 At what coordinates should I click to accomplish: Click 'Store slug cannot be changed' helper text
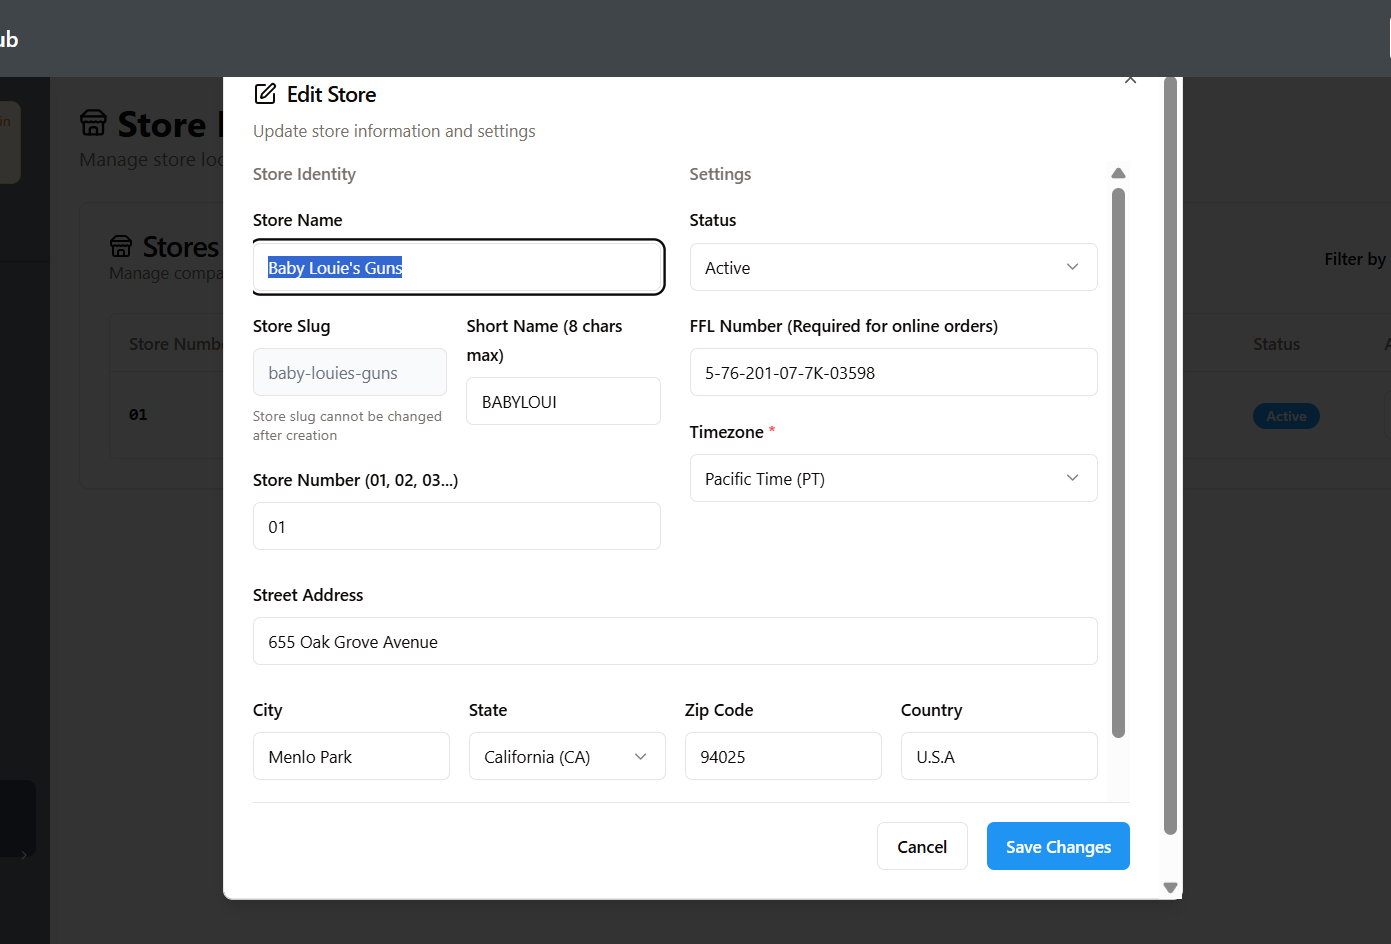coord(347,426)
